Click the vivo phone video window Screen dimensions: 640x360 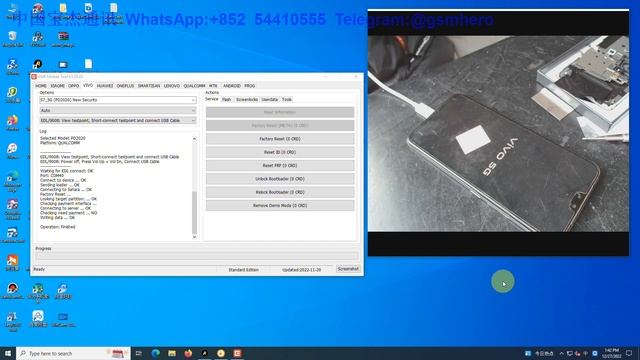tap(498, 133)
